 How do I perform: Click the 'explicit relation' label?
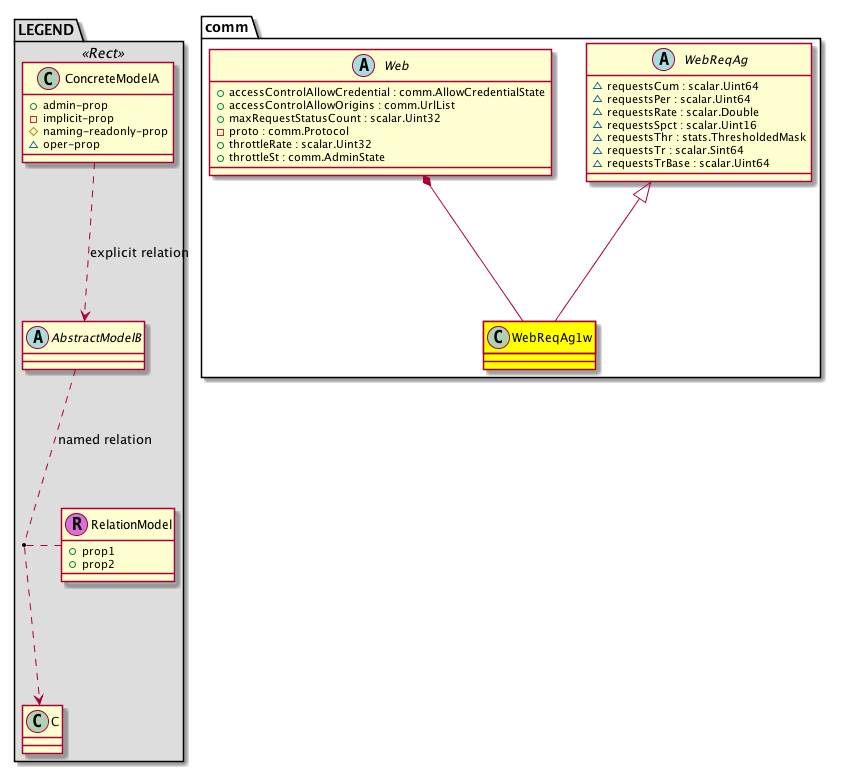(x=138, y=253)
